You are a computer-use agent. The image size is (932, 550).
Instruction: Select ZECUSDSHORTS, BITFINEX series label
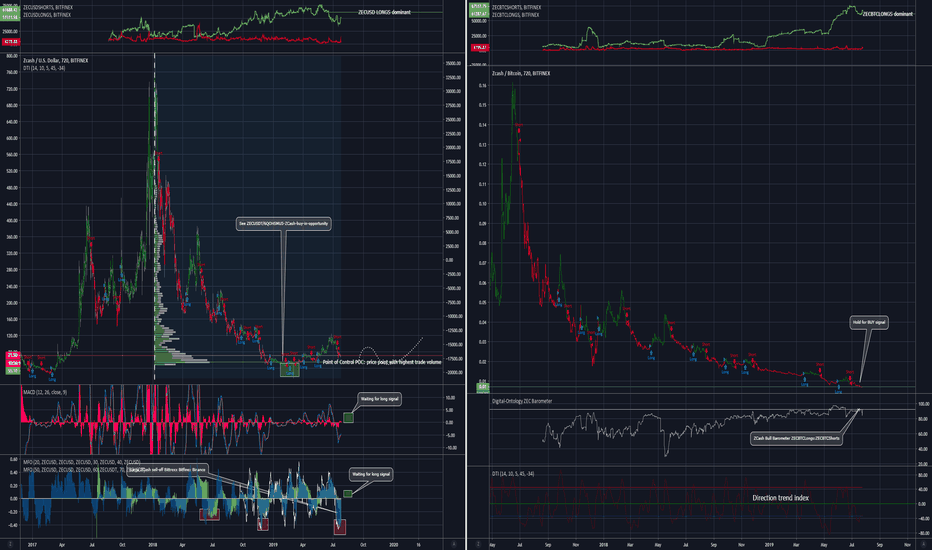(48, 8)
